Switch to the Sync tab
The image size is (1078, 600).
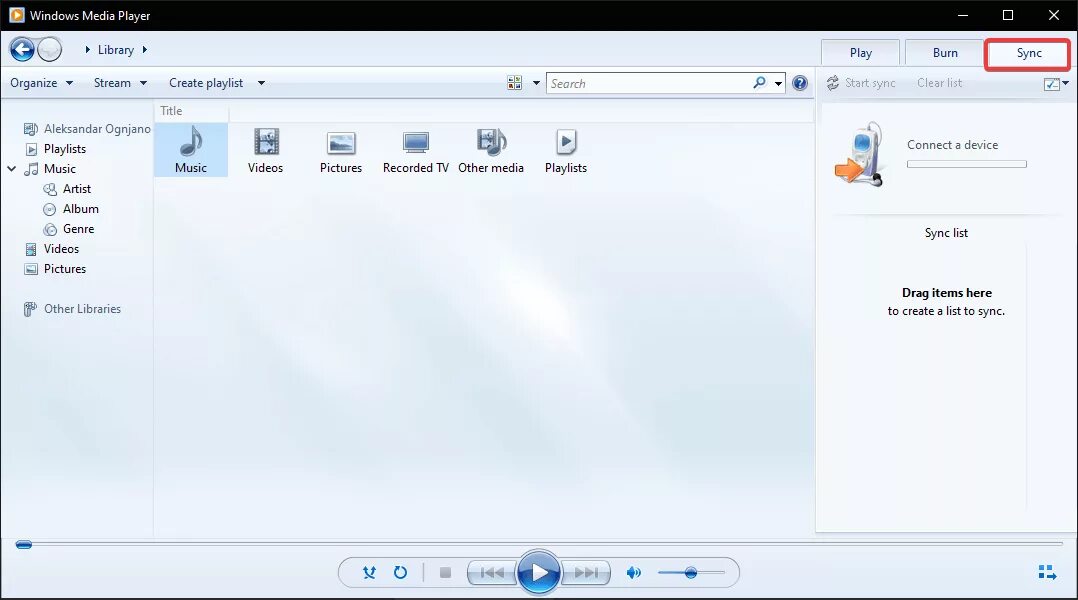tap(1028, 53)
